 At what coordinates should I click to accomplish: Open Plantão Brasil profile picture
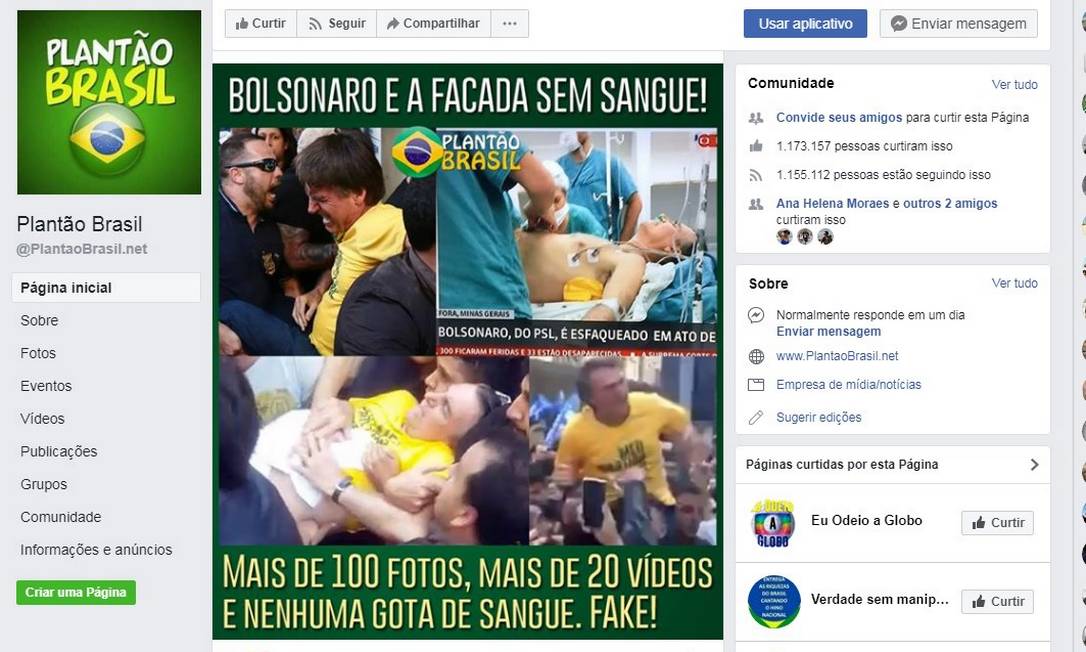tap(109, 102)
